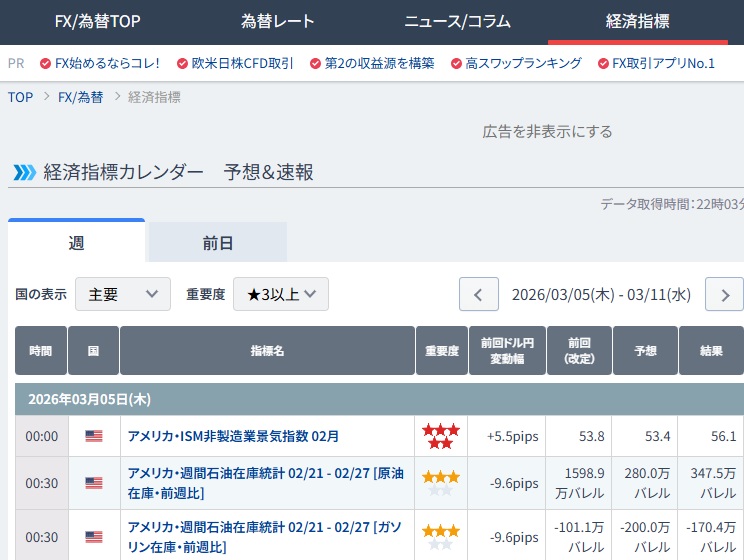Viewport: 744px width, 560px height.
Task: Open アメリカ・ISM非製造業景気指数 02月 link
Action: click(x=233, y=436)
